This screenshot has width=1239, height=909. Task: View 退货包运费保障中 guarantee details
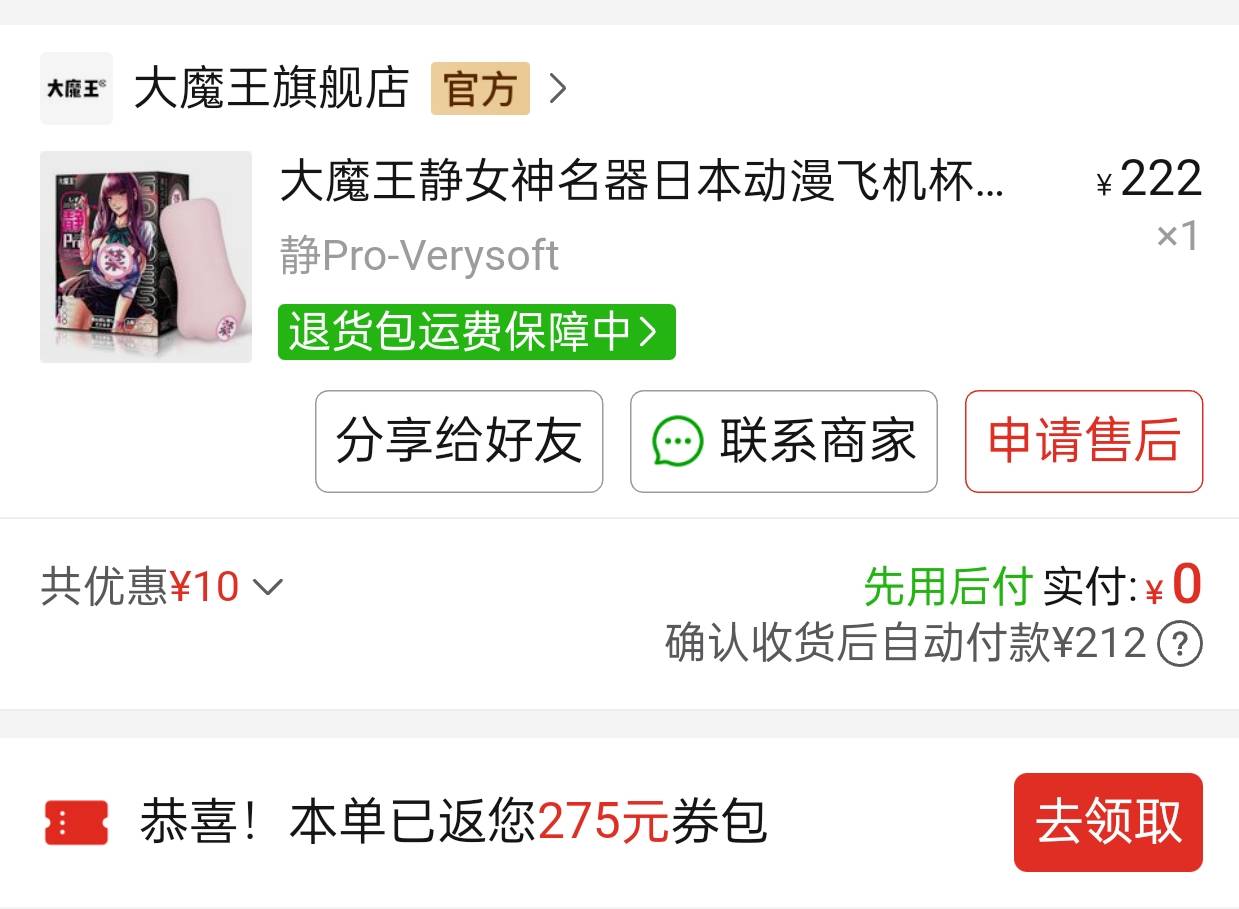tap(477, 332)
